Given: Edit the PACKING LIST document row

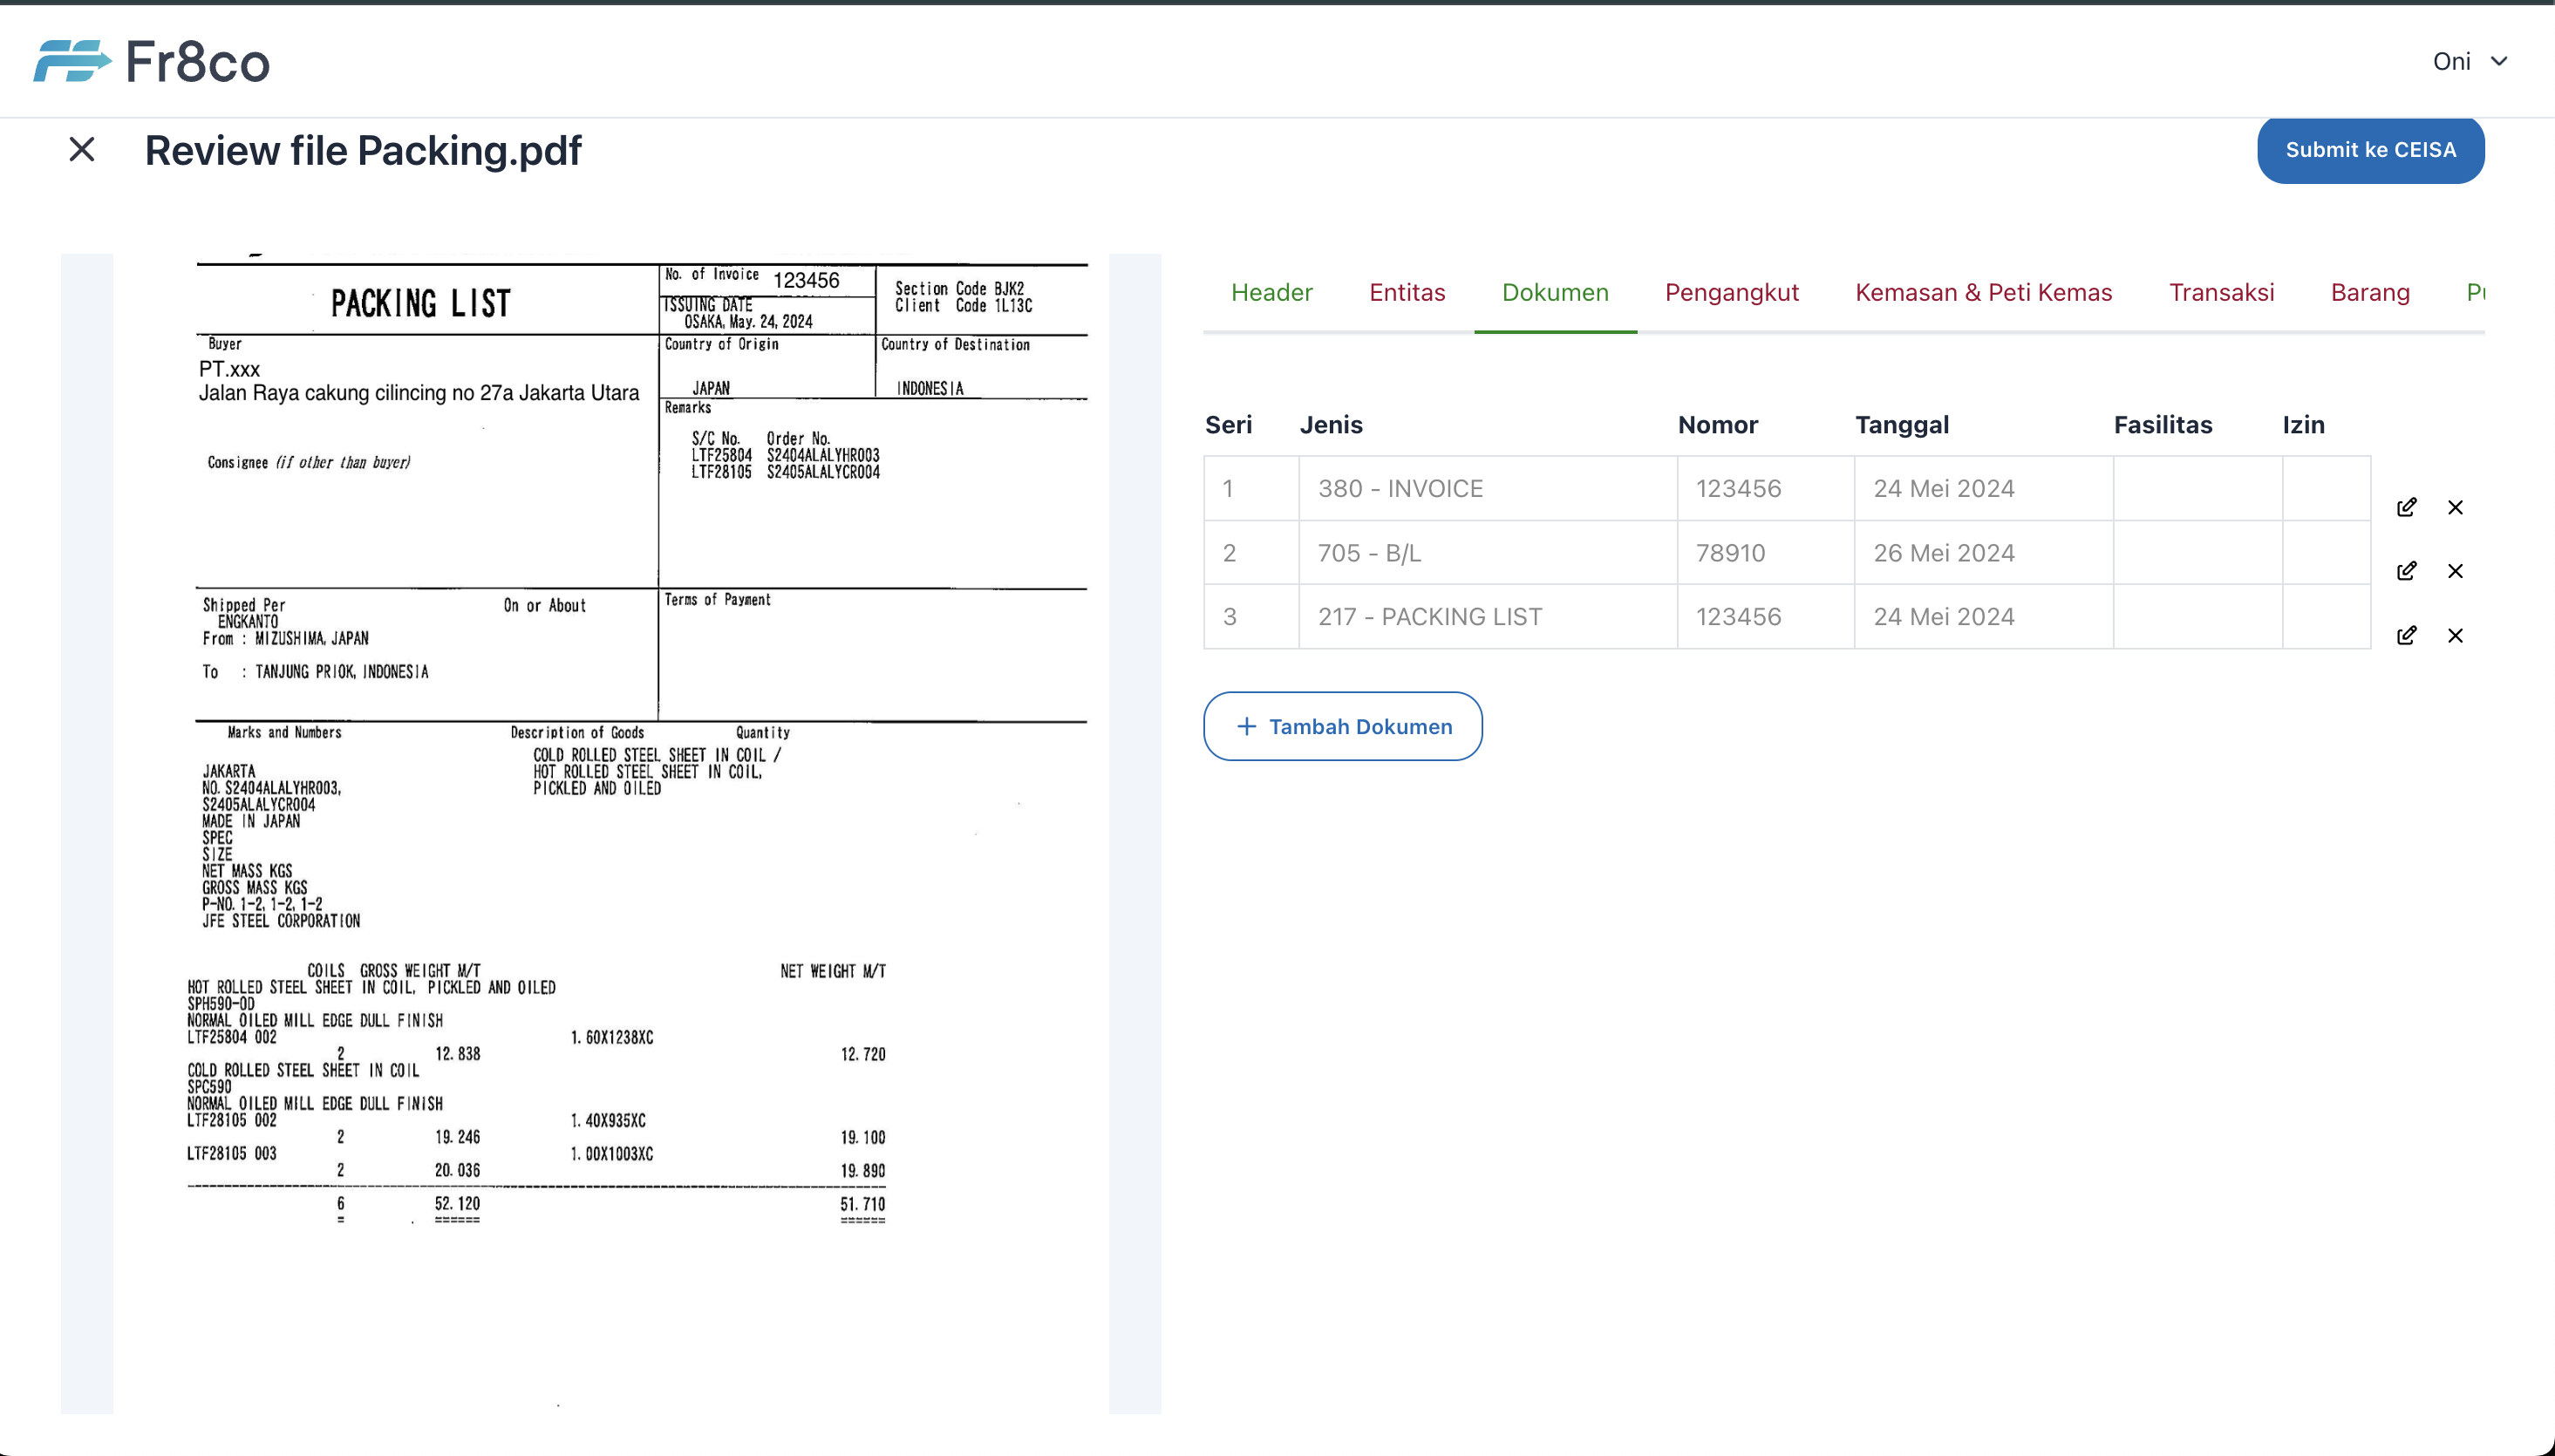Looking at the screenshot, I should point(2406,635).
